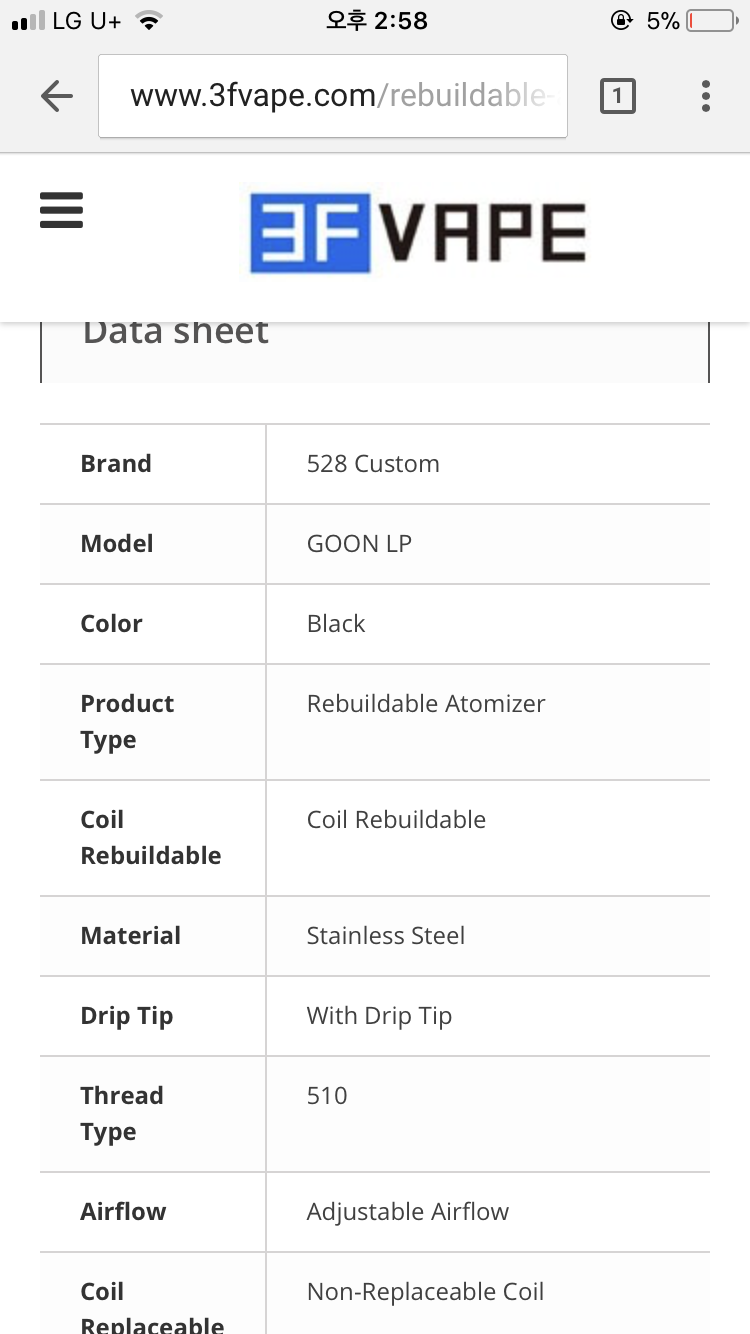Click the Rebuildable Atomizer product type

coord(426,704)
